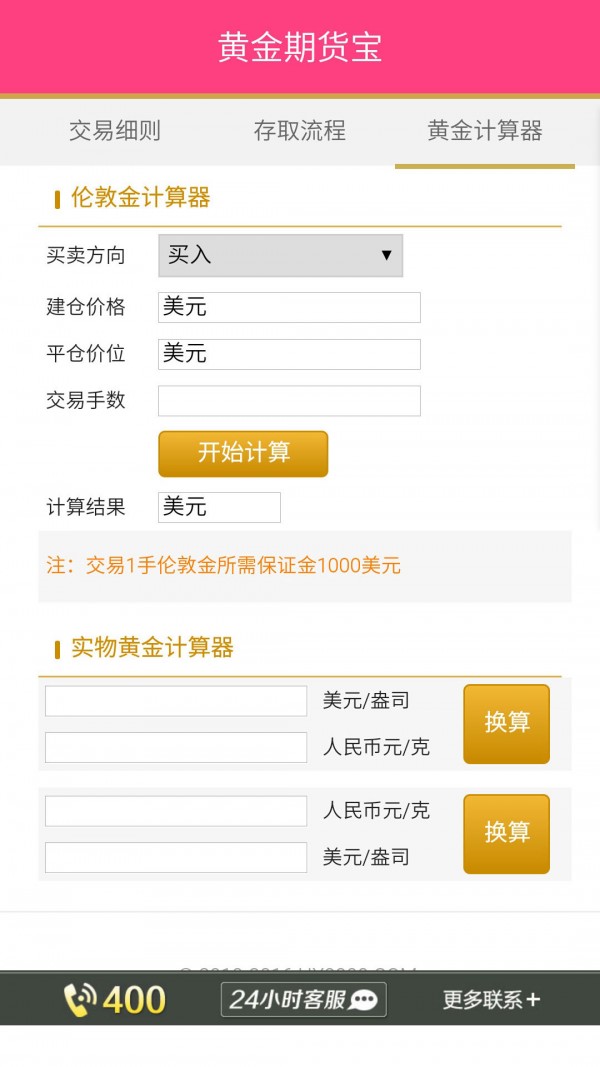
Task: Click the 美元/盎司 input box
Action: coord(175,700)
